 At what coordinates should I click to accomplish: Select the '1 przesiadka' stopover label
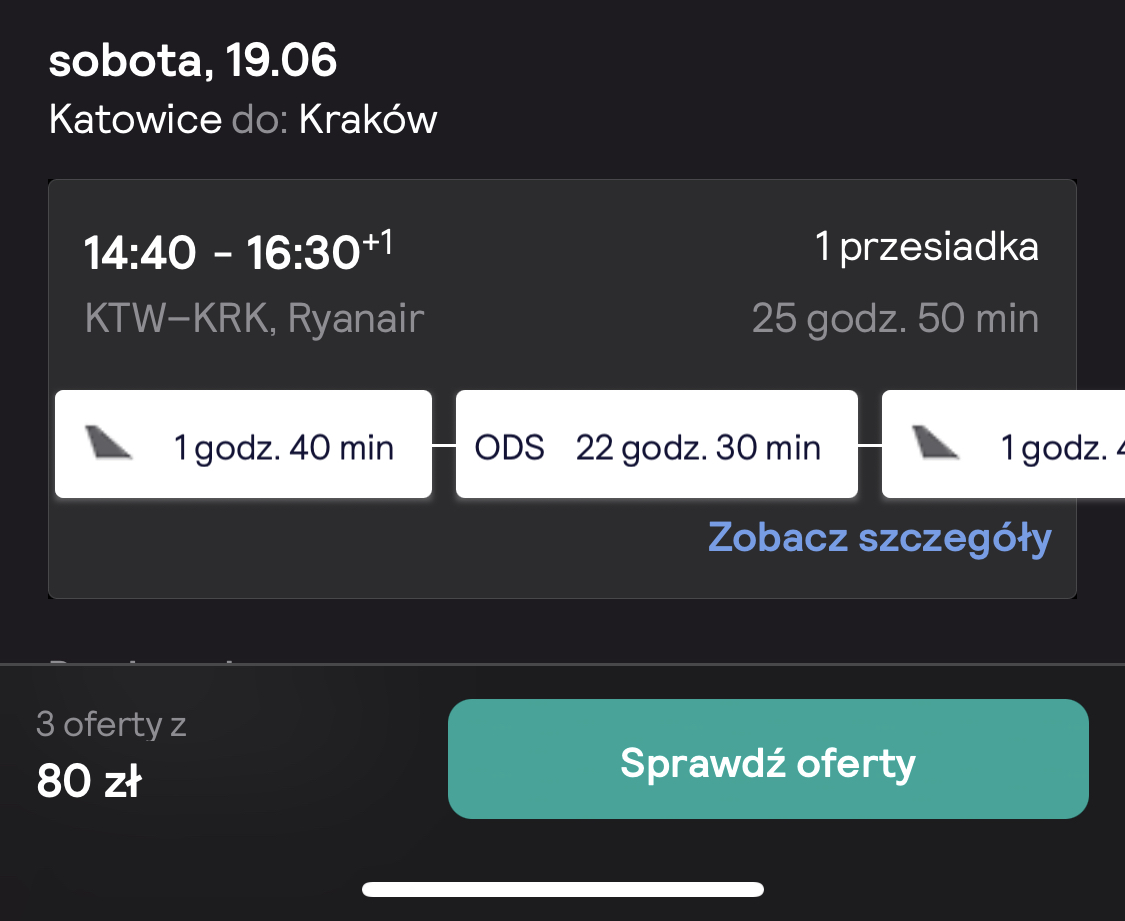tap(927, 247)
